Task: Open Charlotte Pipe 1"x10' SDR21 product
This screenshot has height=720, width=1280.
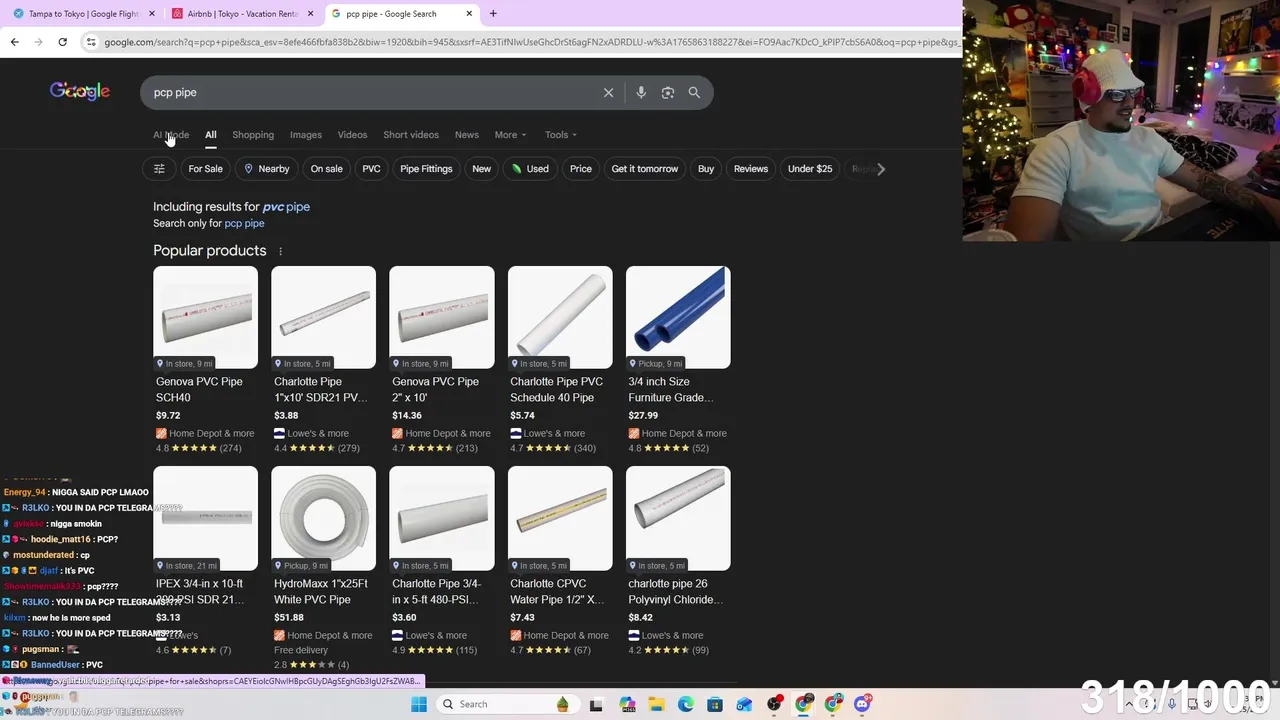Action: pos(323,360)
